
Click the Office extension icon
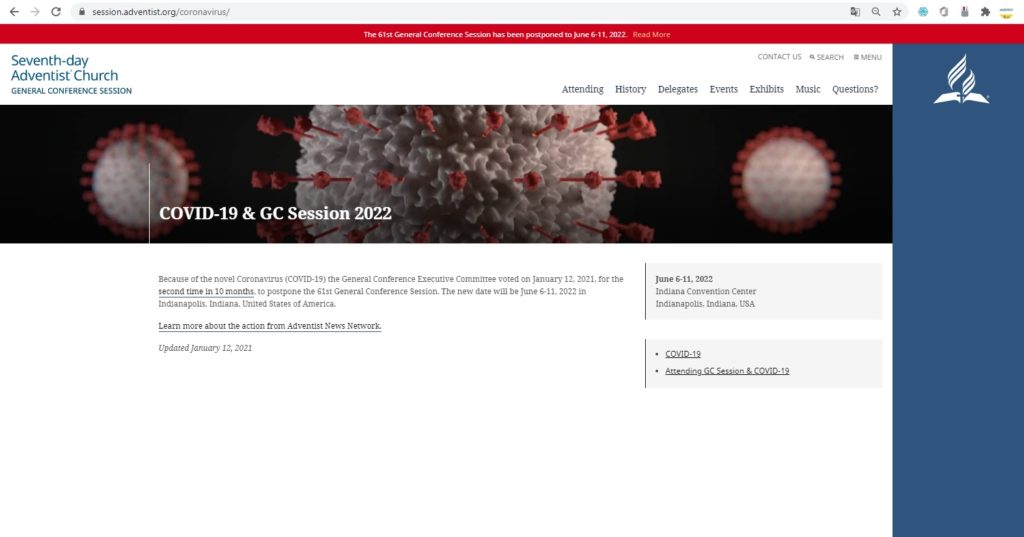pos(944,12)
